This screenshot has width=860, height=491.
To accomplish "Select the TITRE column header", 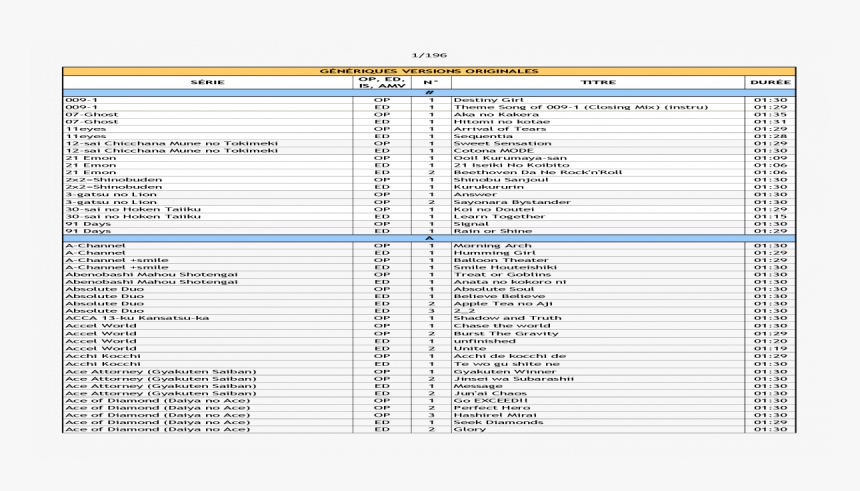I will (x=598, y=82).
